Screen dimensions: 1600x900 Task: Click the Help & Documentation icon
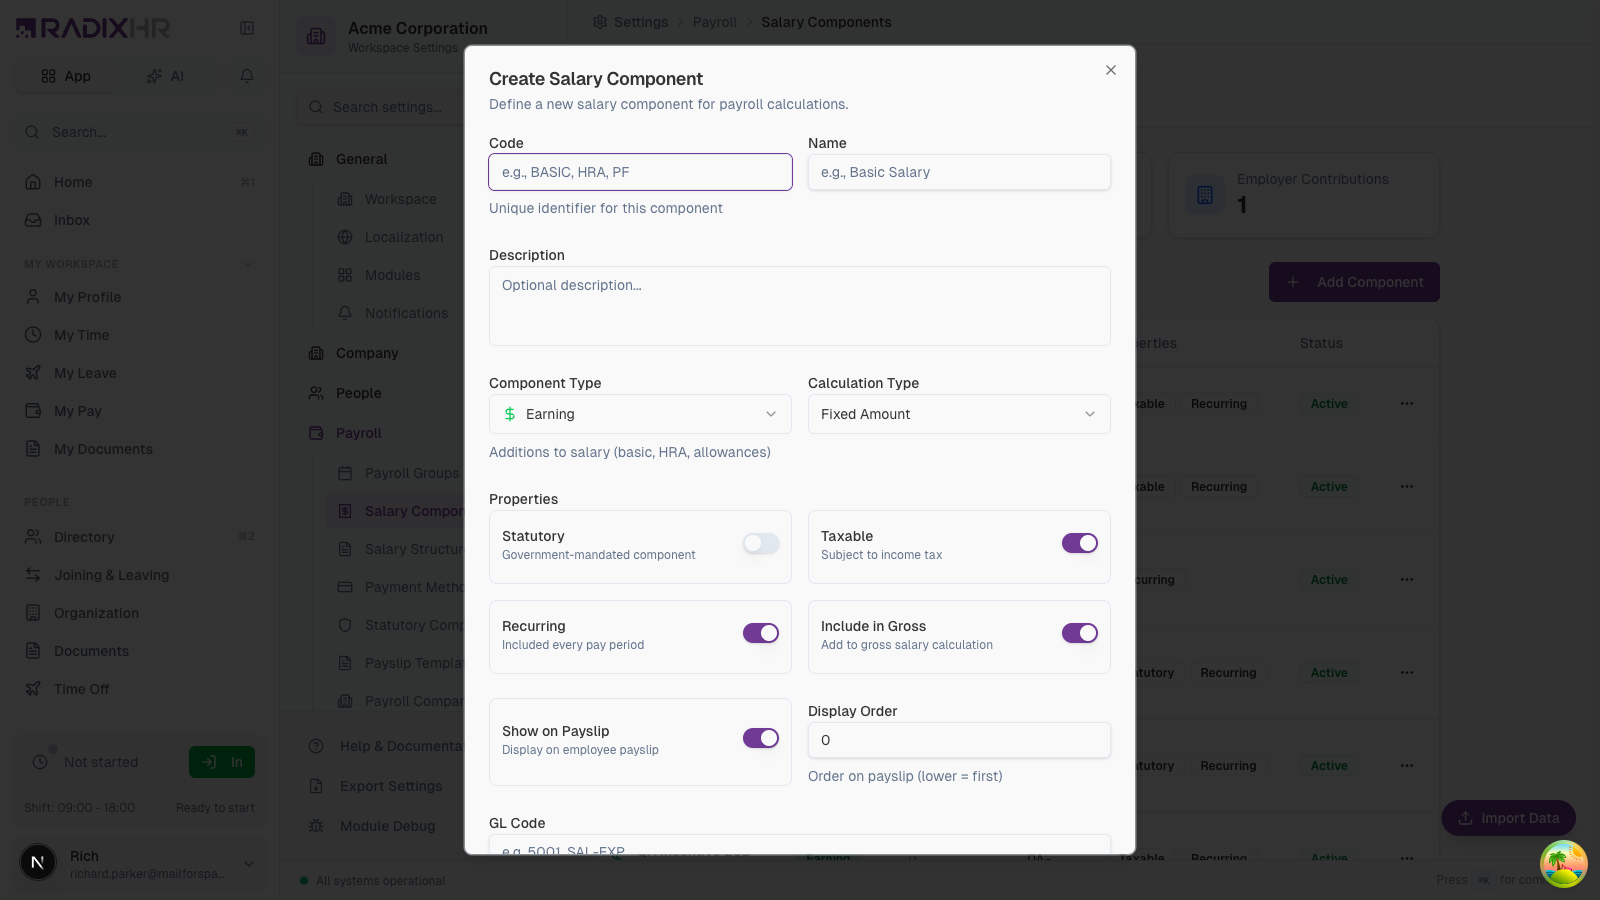pyautogui.click(x=316, y=746)
